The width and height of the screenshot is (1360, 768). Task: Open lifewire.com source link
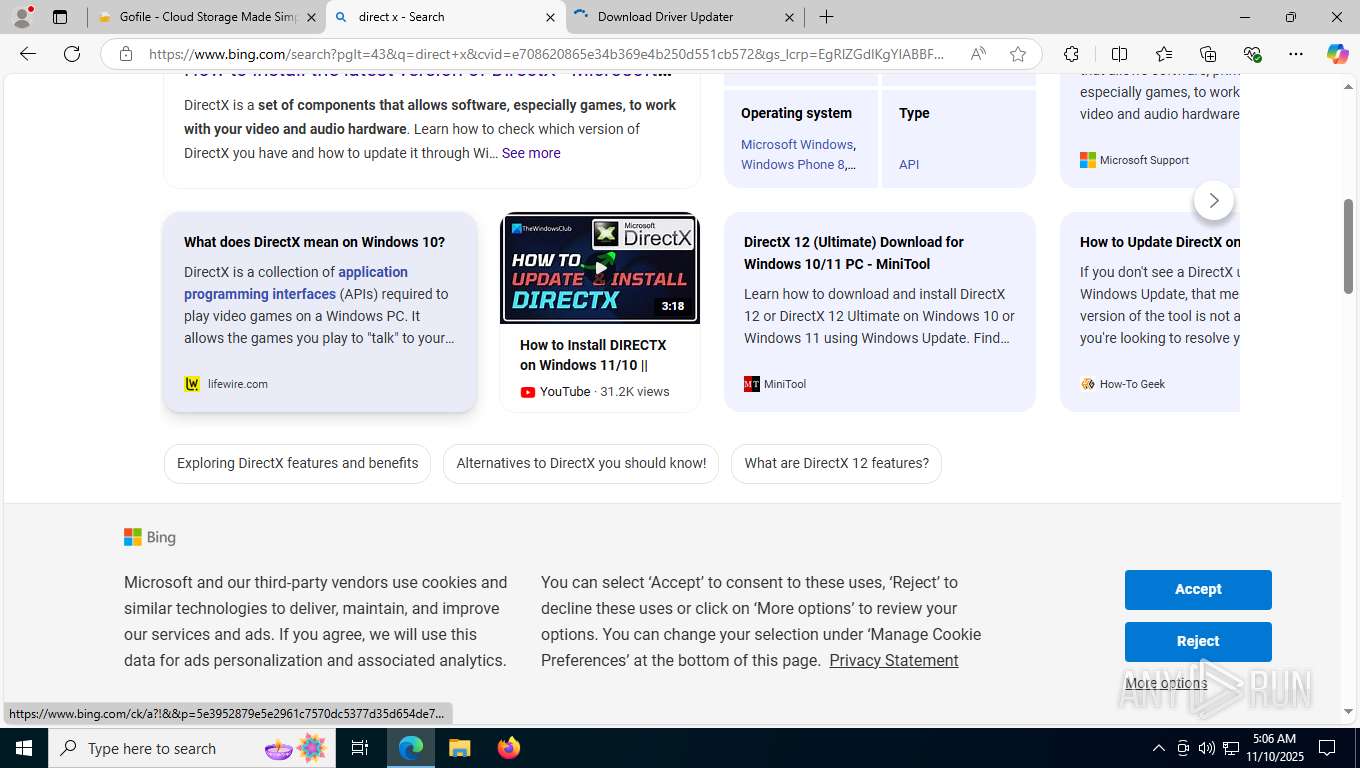[x=238, y=384]
